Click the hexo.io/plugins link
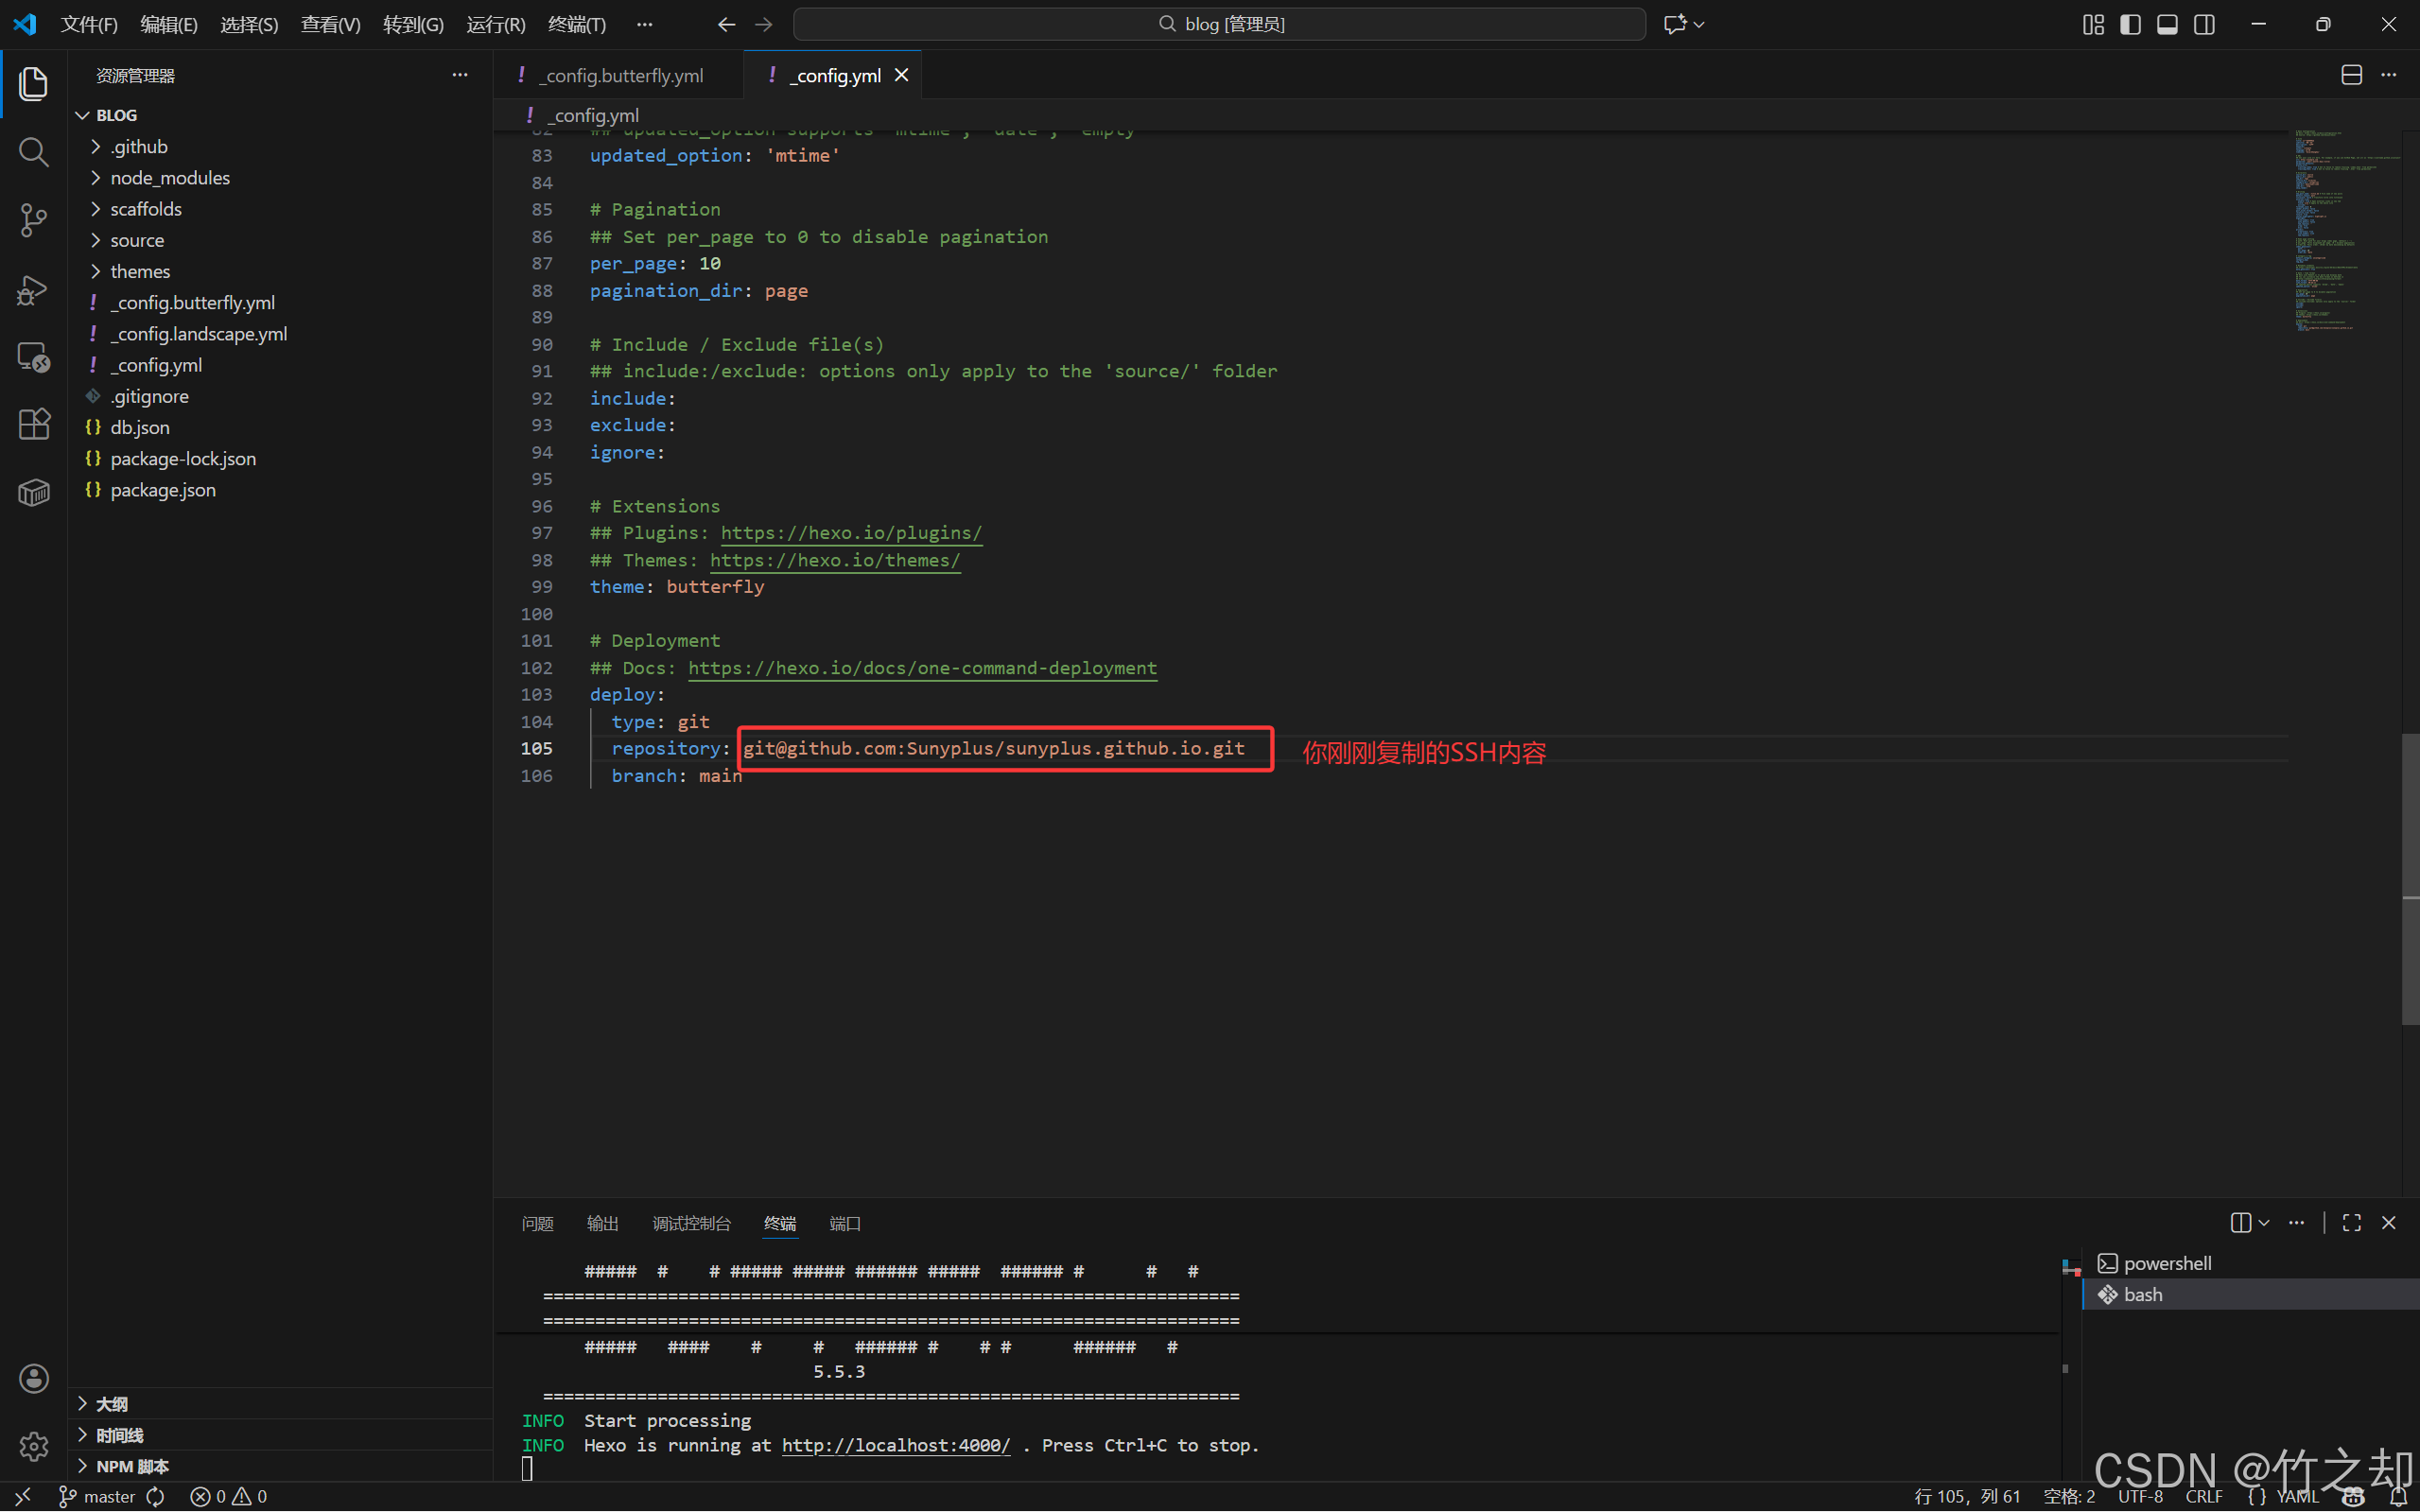Viewport: 2420px width, 1512px height. (851, 533)
